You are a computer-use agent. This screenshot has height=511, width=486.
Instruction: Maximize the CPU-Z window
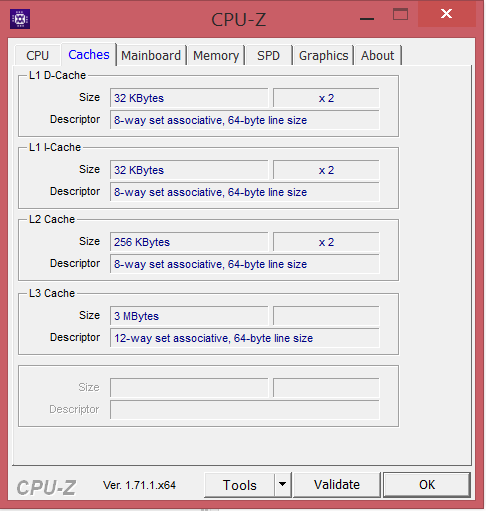(x=400, y=15)
